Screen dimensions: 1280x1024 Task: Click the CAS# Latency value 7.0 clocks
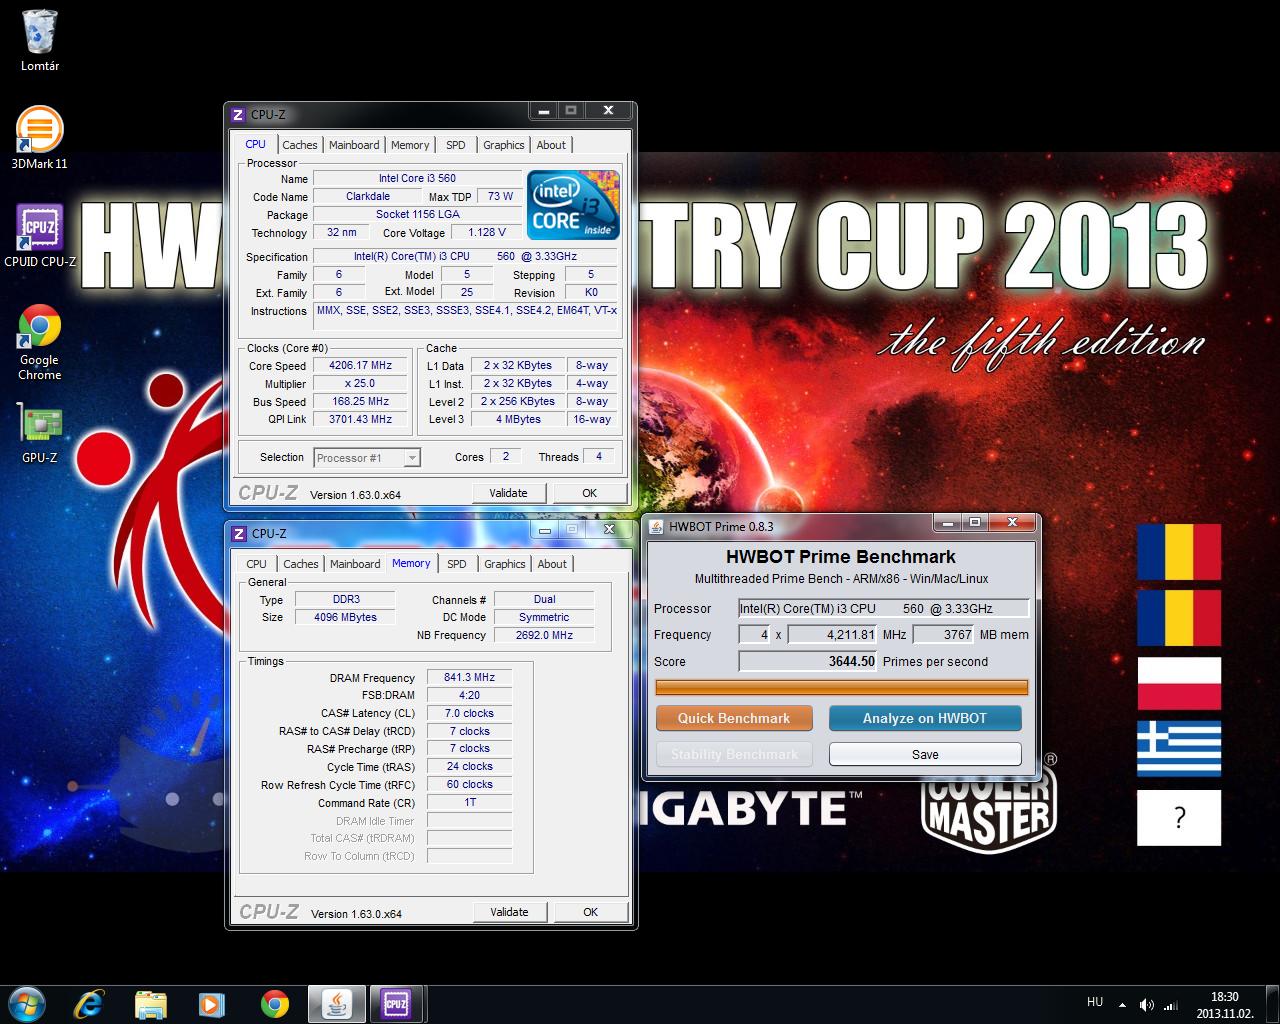[x=469, y=714]
